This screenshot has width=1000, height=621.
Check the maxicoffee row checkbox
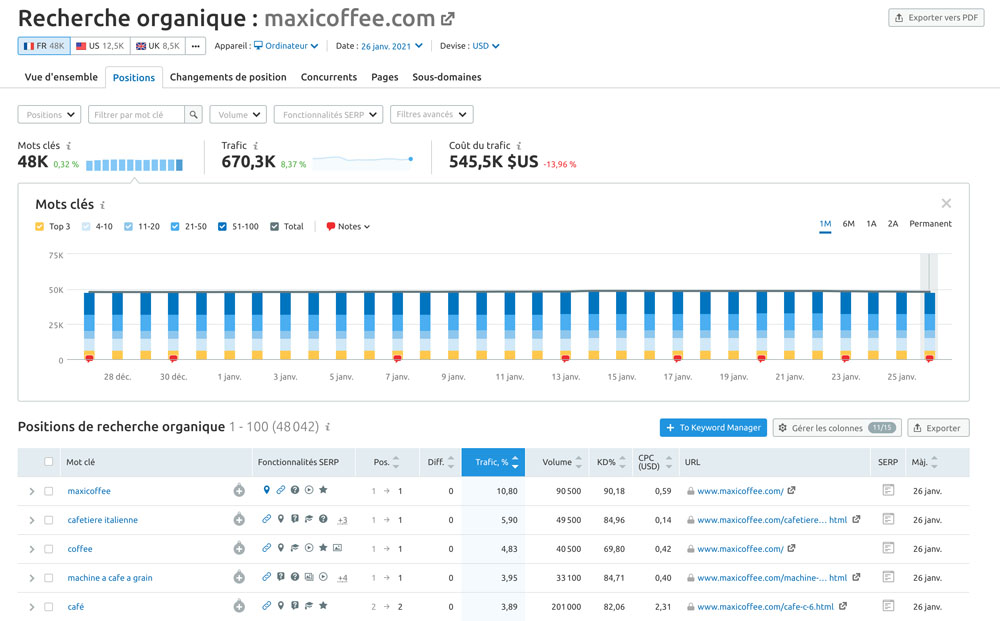[48, 491]
